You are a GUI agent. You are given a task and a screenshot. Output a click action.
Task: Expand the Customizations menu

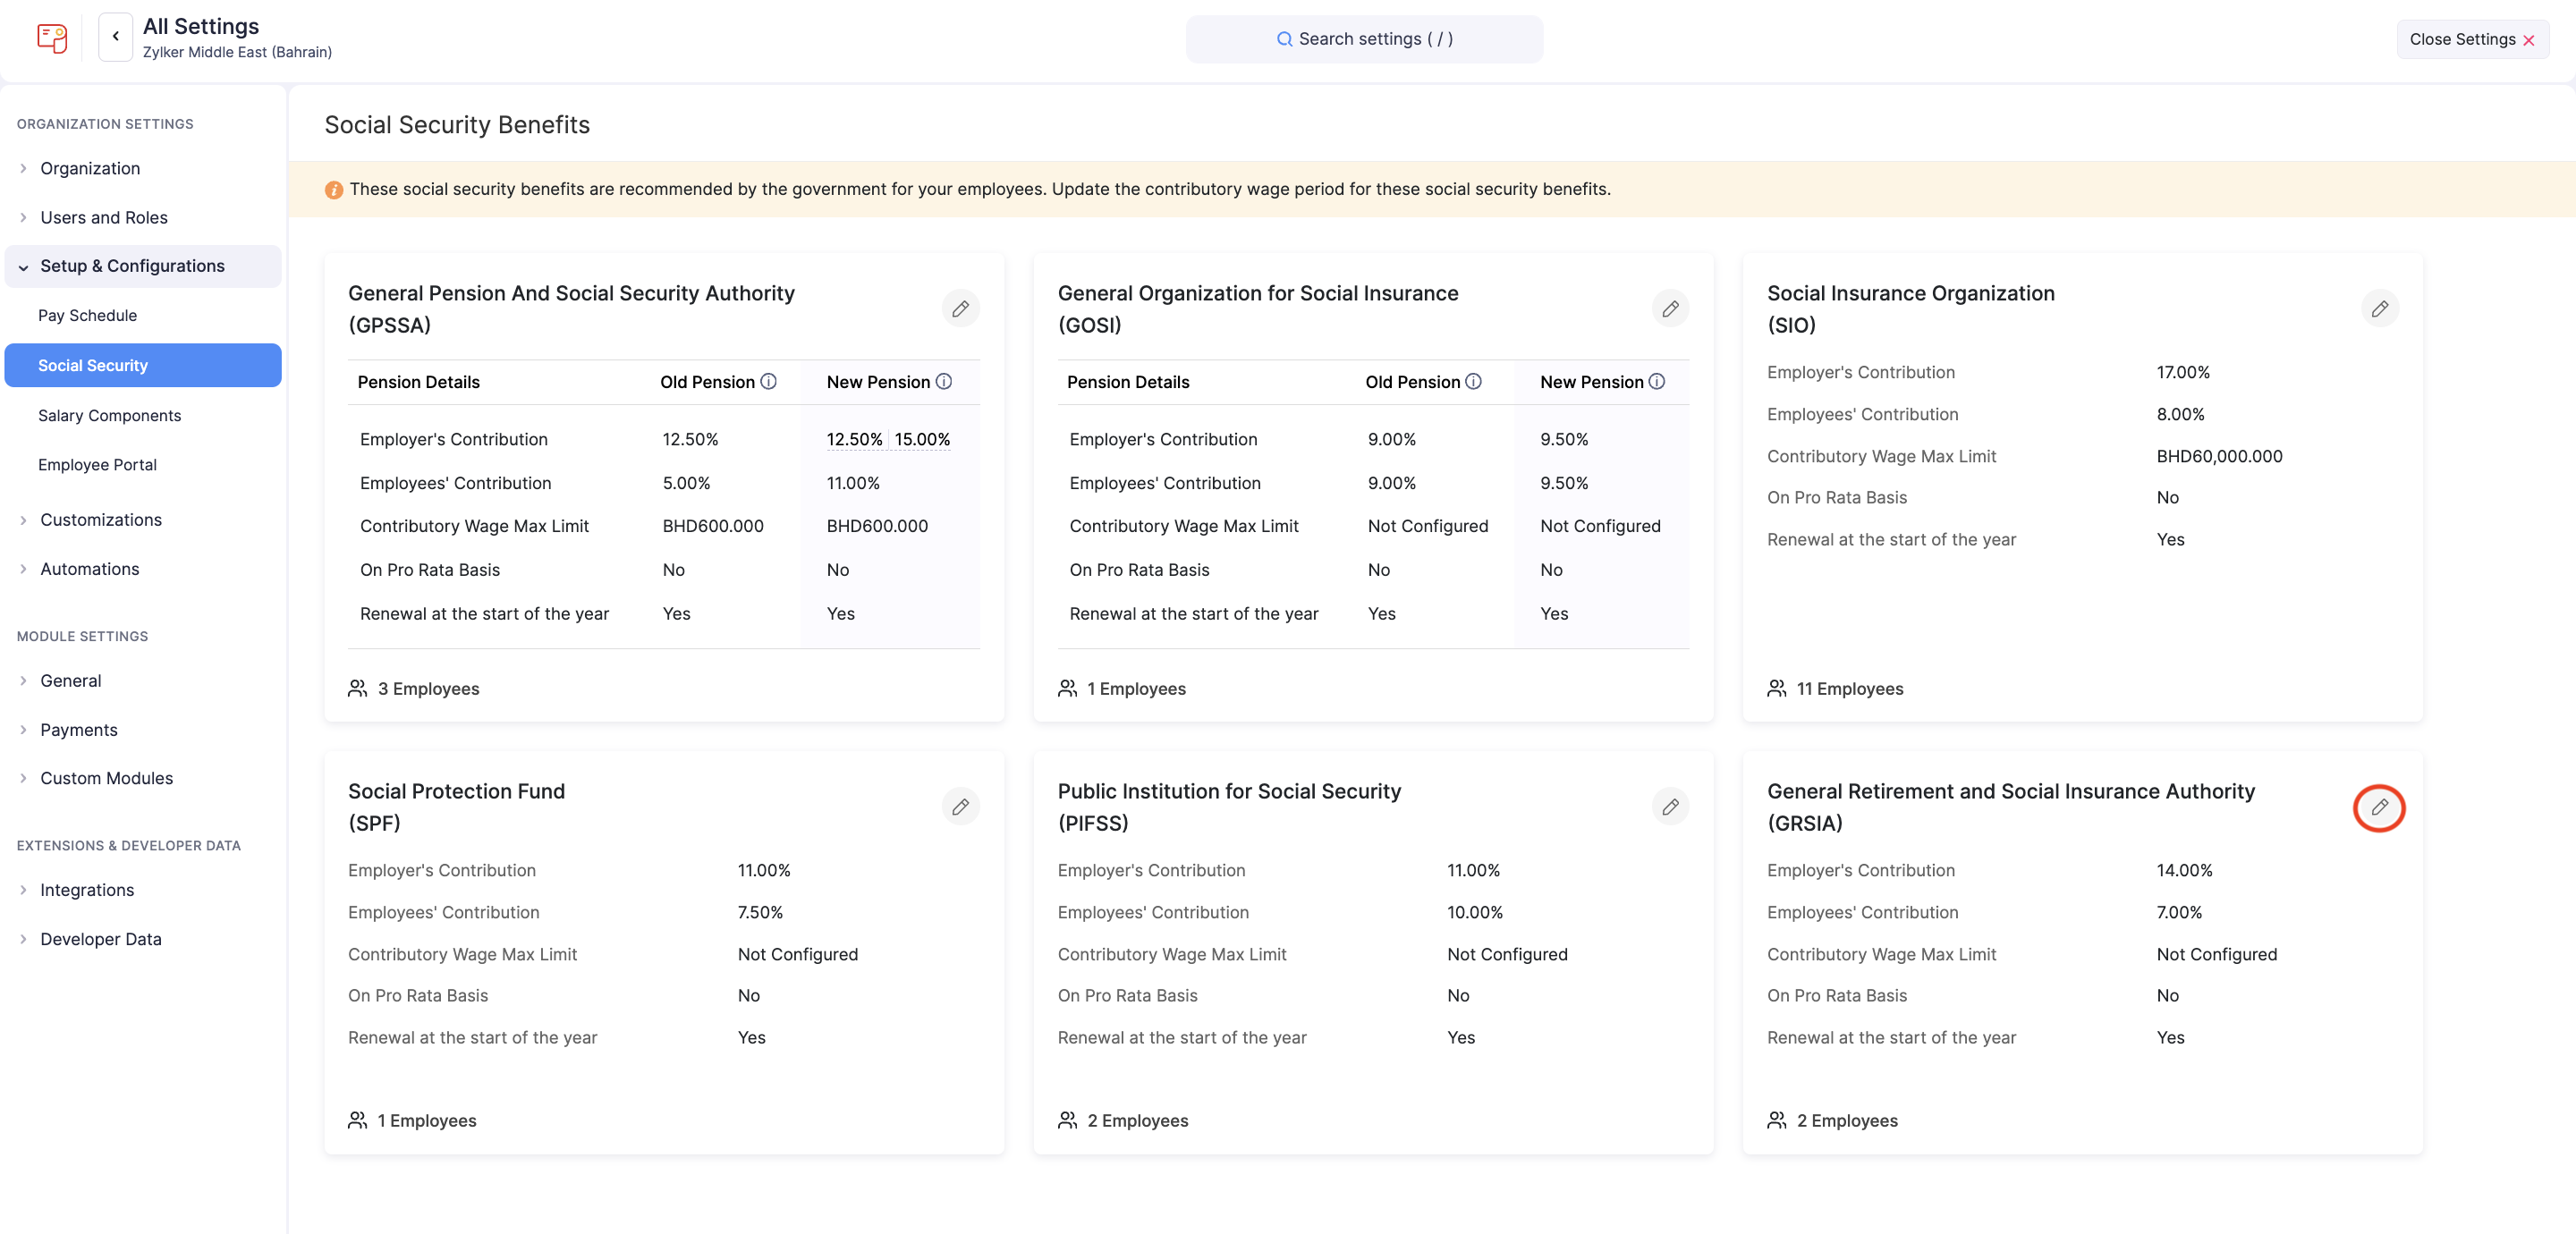coord(100,520)
